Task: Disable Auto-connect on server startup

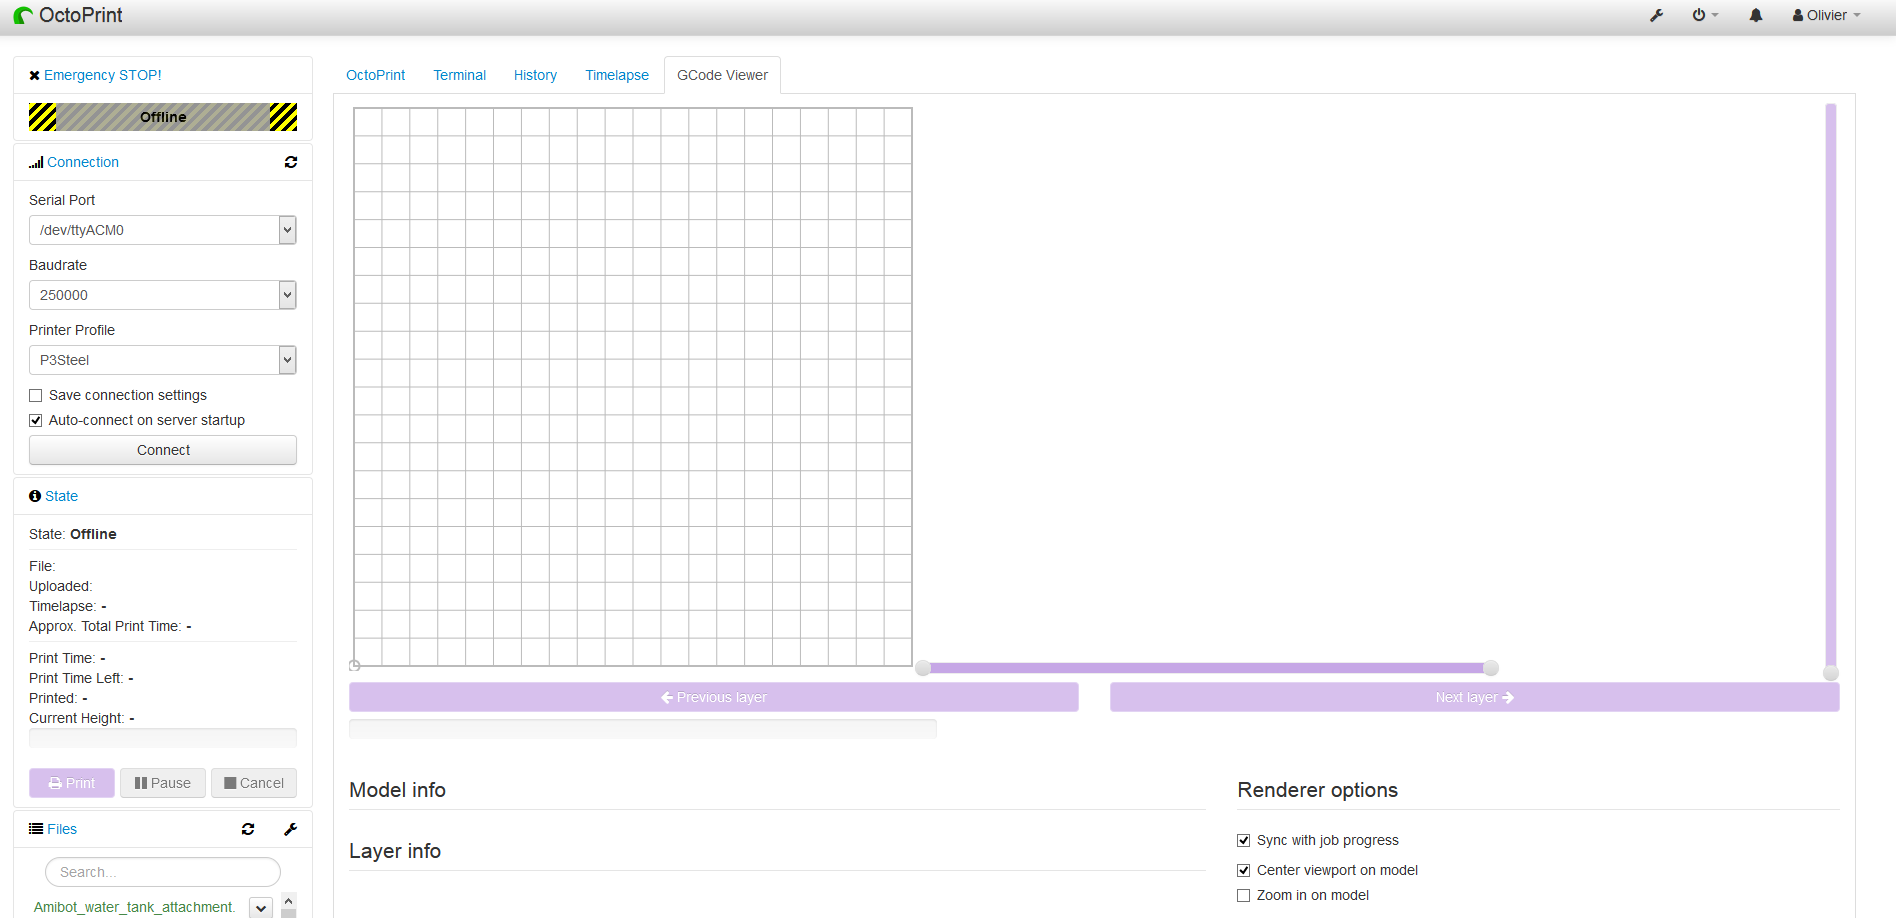Action: pyautogui.click(x=35, y=420)
